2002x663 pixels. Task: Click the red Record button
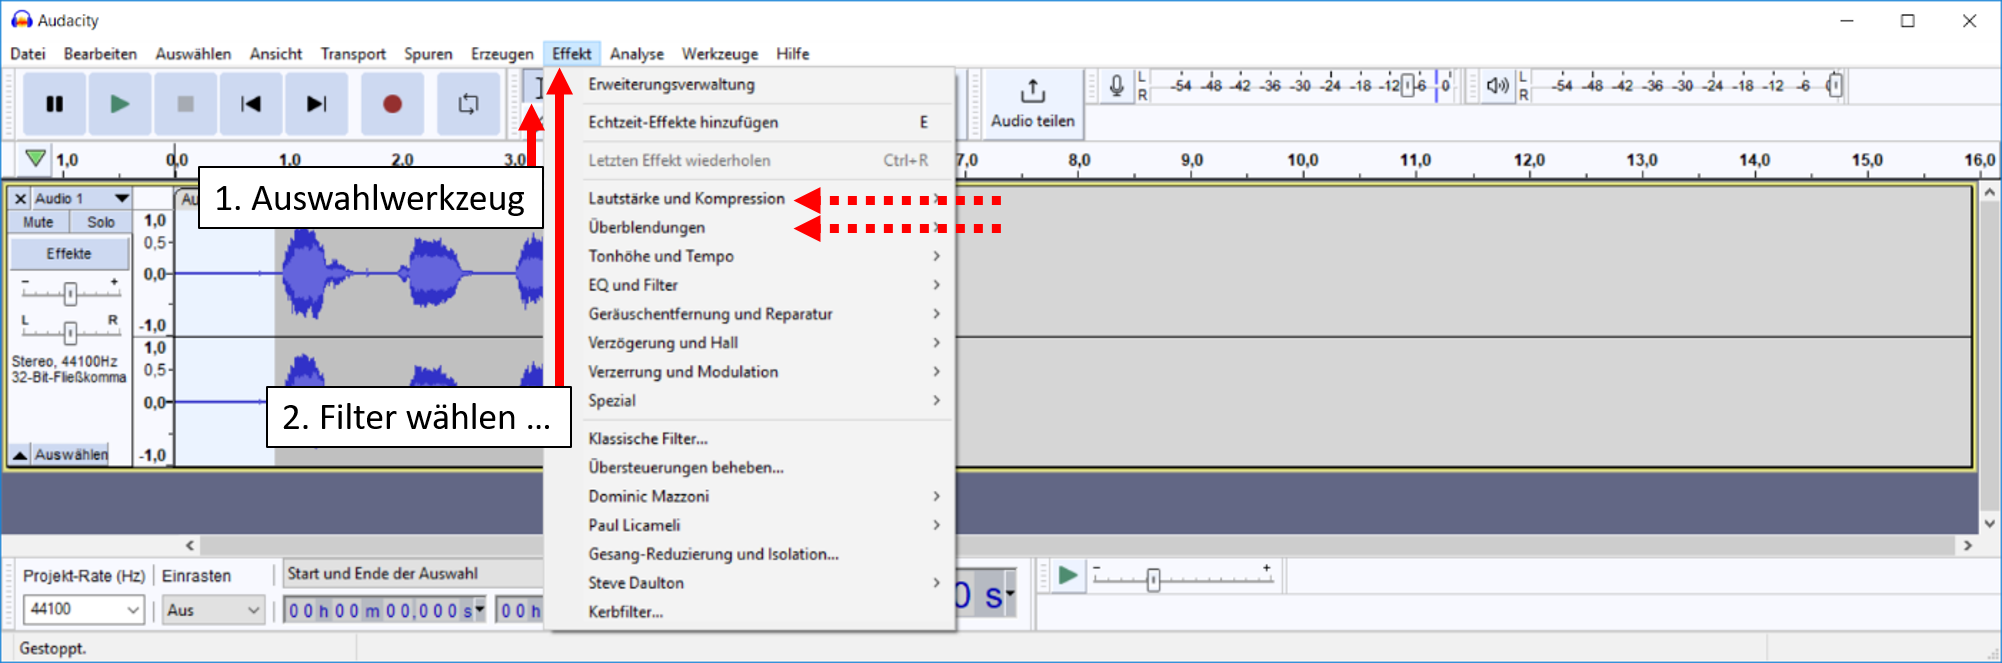392,104
